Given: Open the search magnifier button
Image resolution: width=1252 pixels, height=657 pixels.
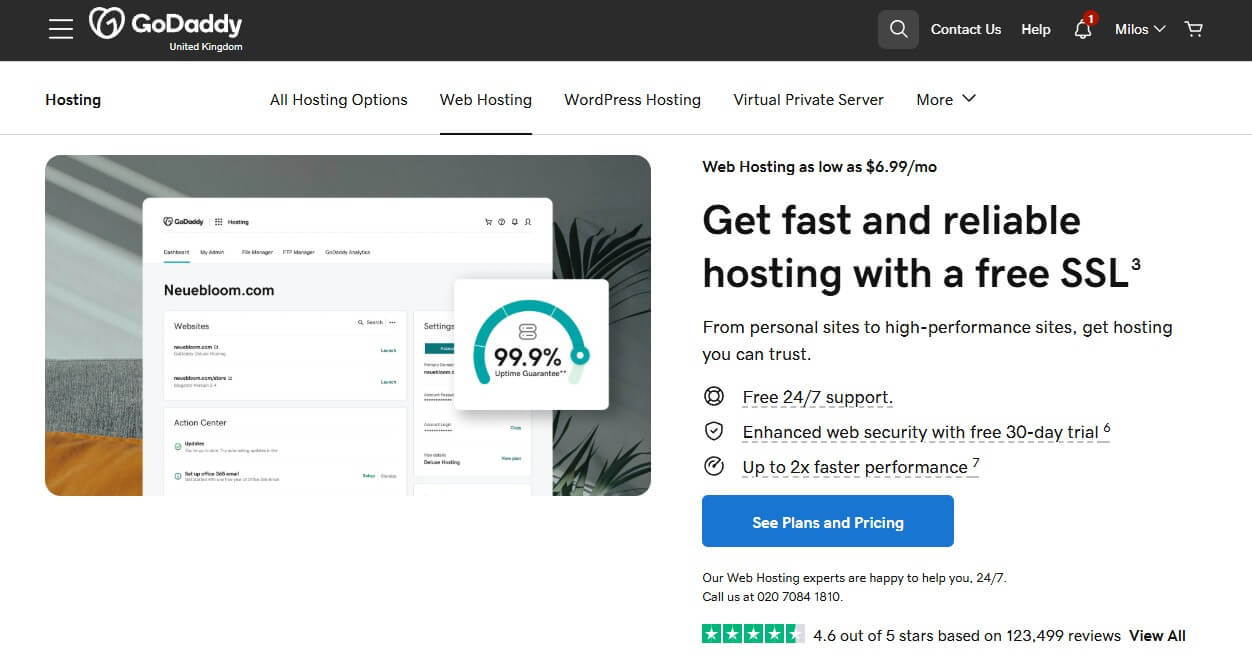Looking at the screenshot, I should (x=898, y=29).
